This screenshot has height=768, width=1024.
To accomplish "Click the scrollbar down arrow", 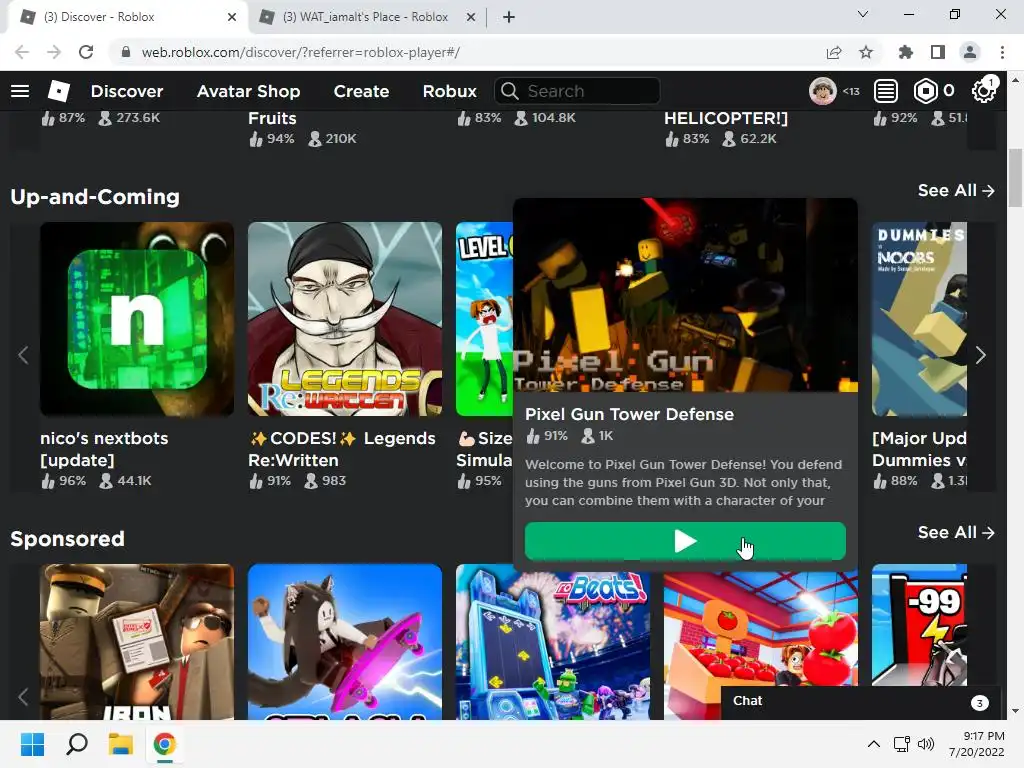I will [1015, 711].
